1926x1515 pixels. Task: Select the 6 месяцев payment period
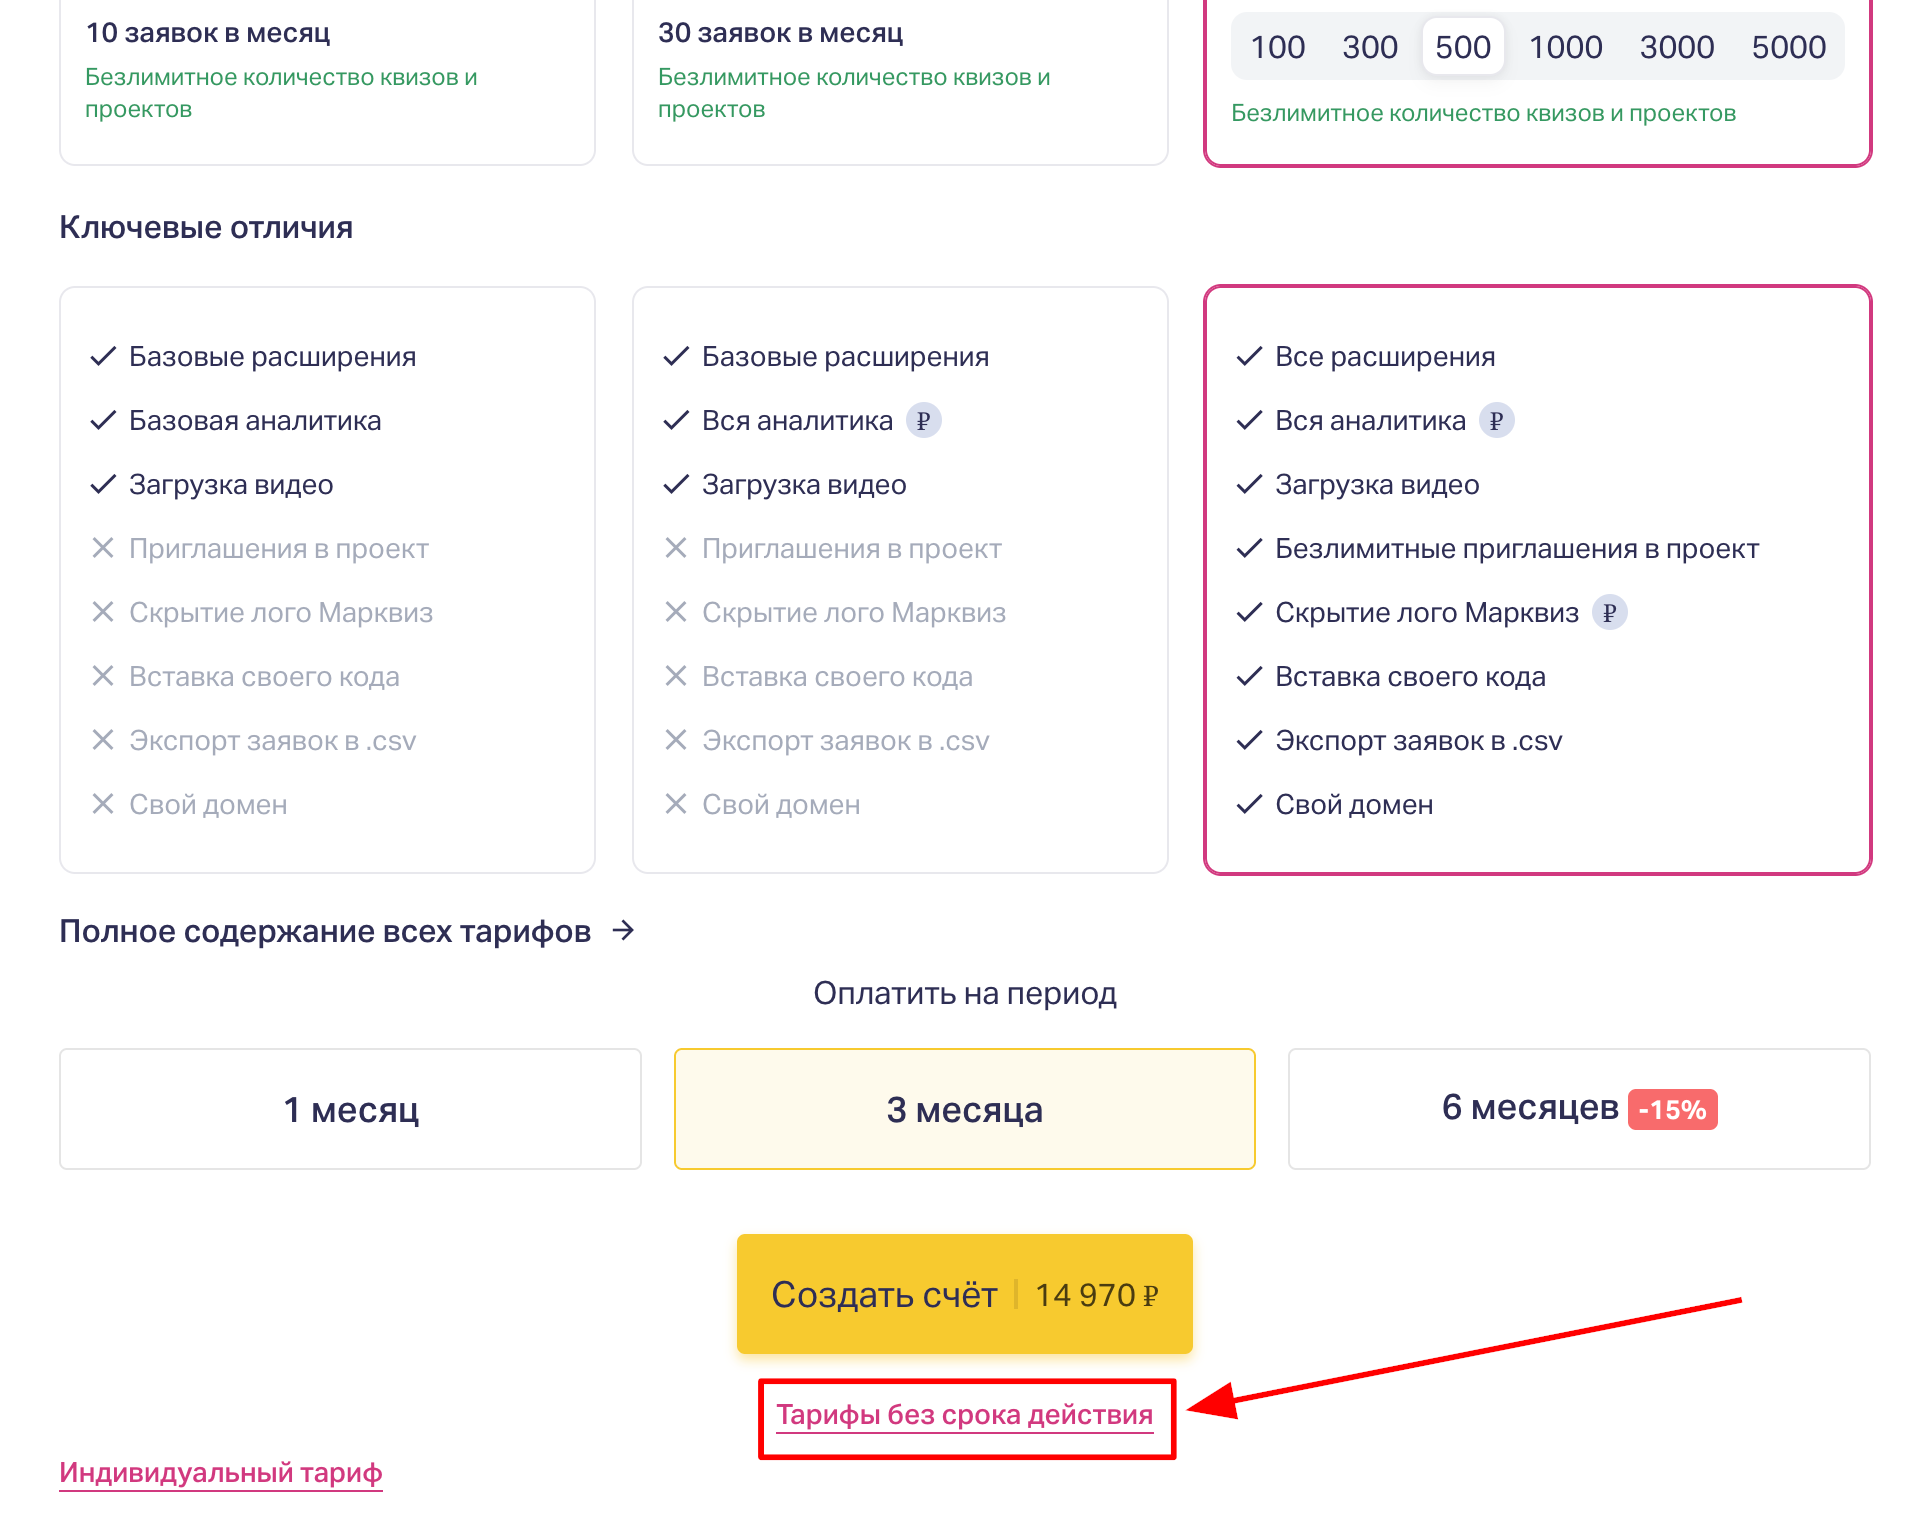1578,1109
